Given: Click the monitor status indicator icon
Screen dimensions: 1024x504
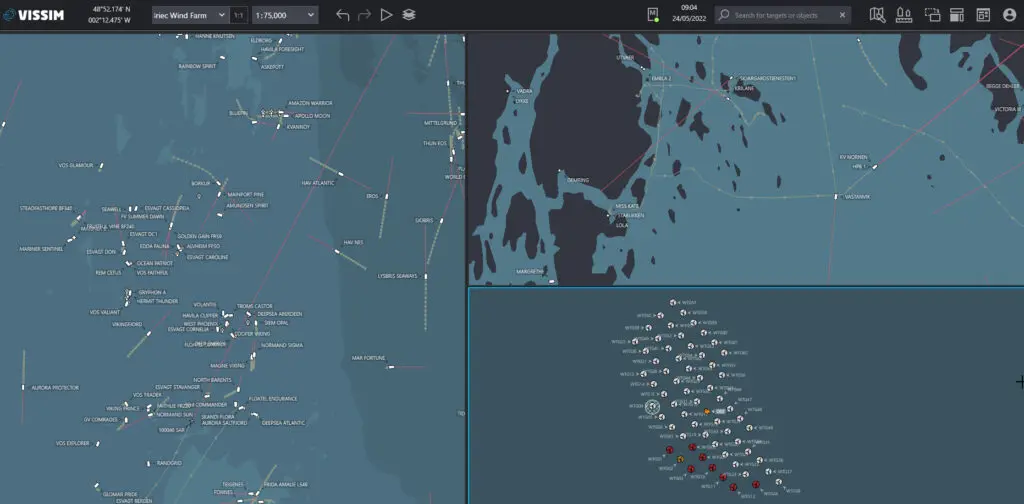Looking at the screenshot, I should tap(653, 15).
